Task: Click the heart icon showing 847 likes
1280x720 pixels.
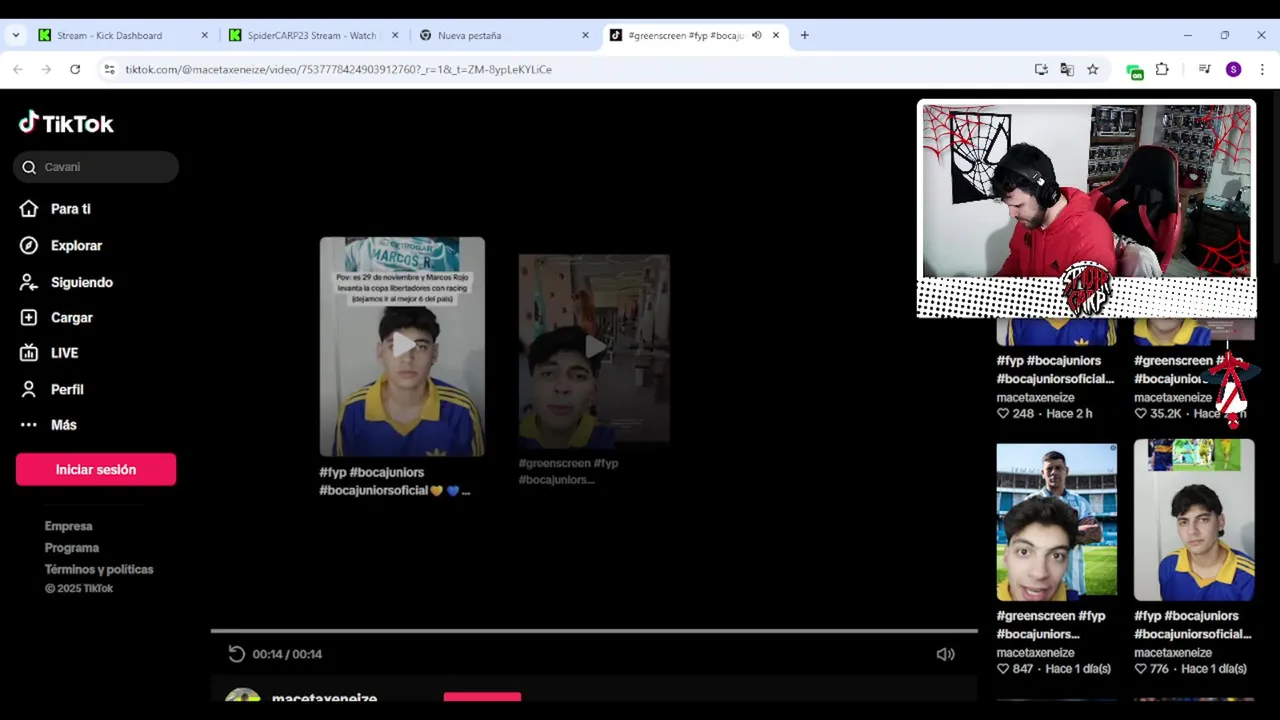Action: tap(1003, 669)
